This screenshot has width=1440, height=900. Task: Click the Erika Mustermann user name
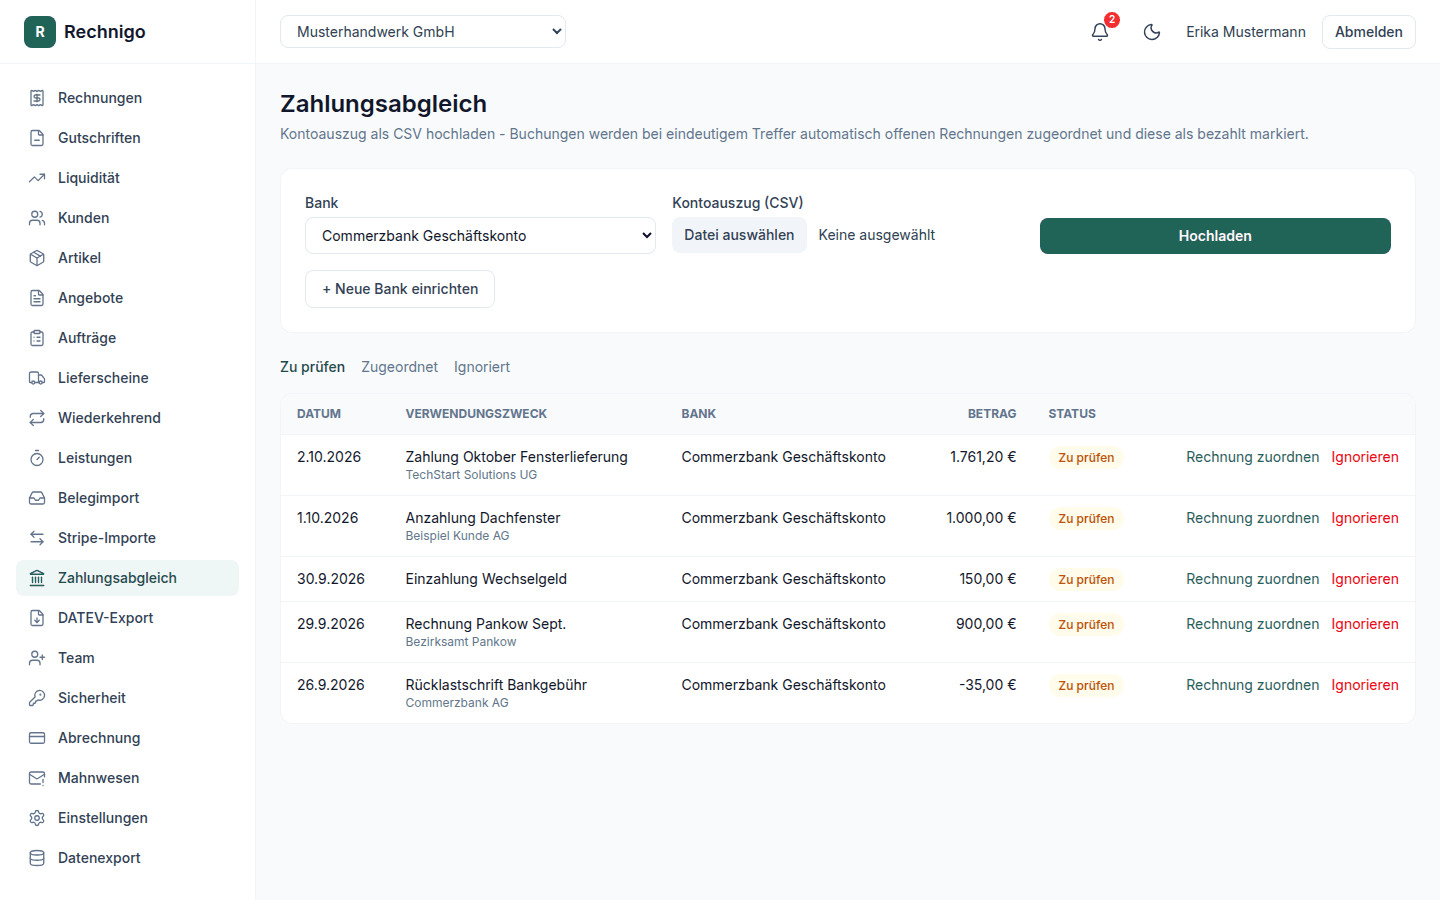(1246, 32)
